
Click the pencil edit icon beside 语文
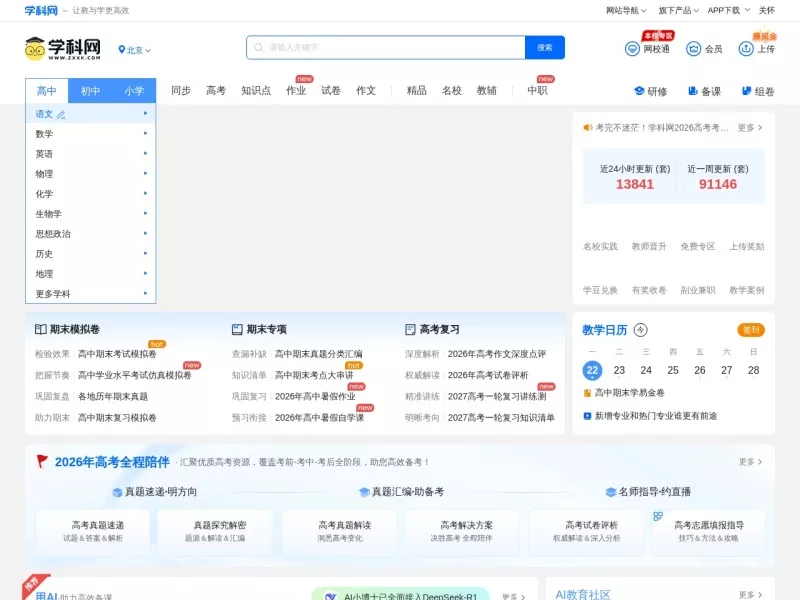click(x=61, y=115)
